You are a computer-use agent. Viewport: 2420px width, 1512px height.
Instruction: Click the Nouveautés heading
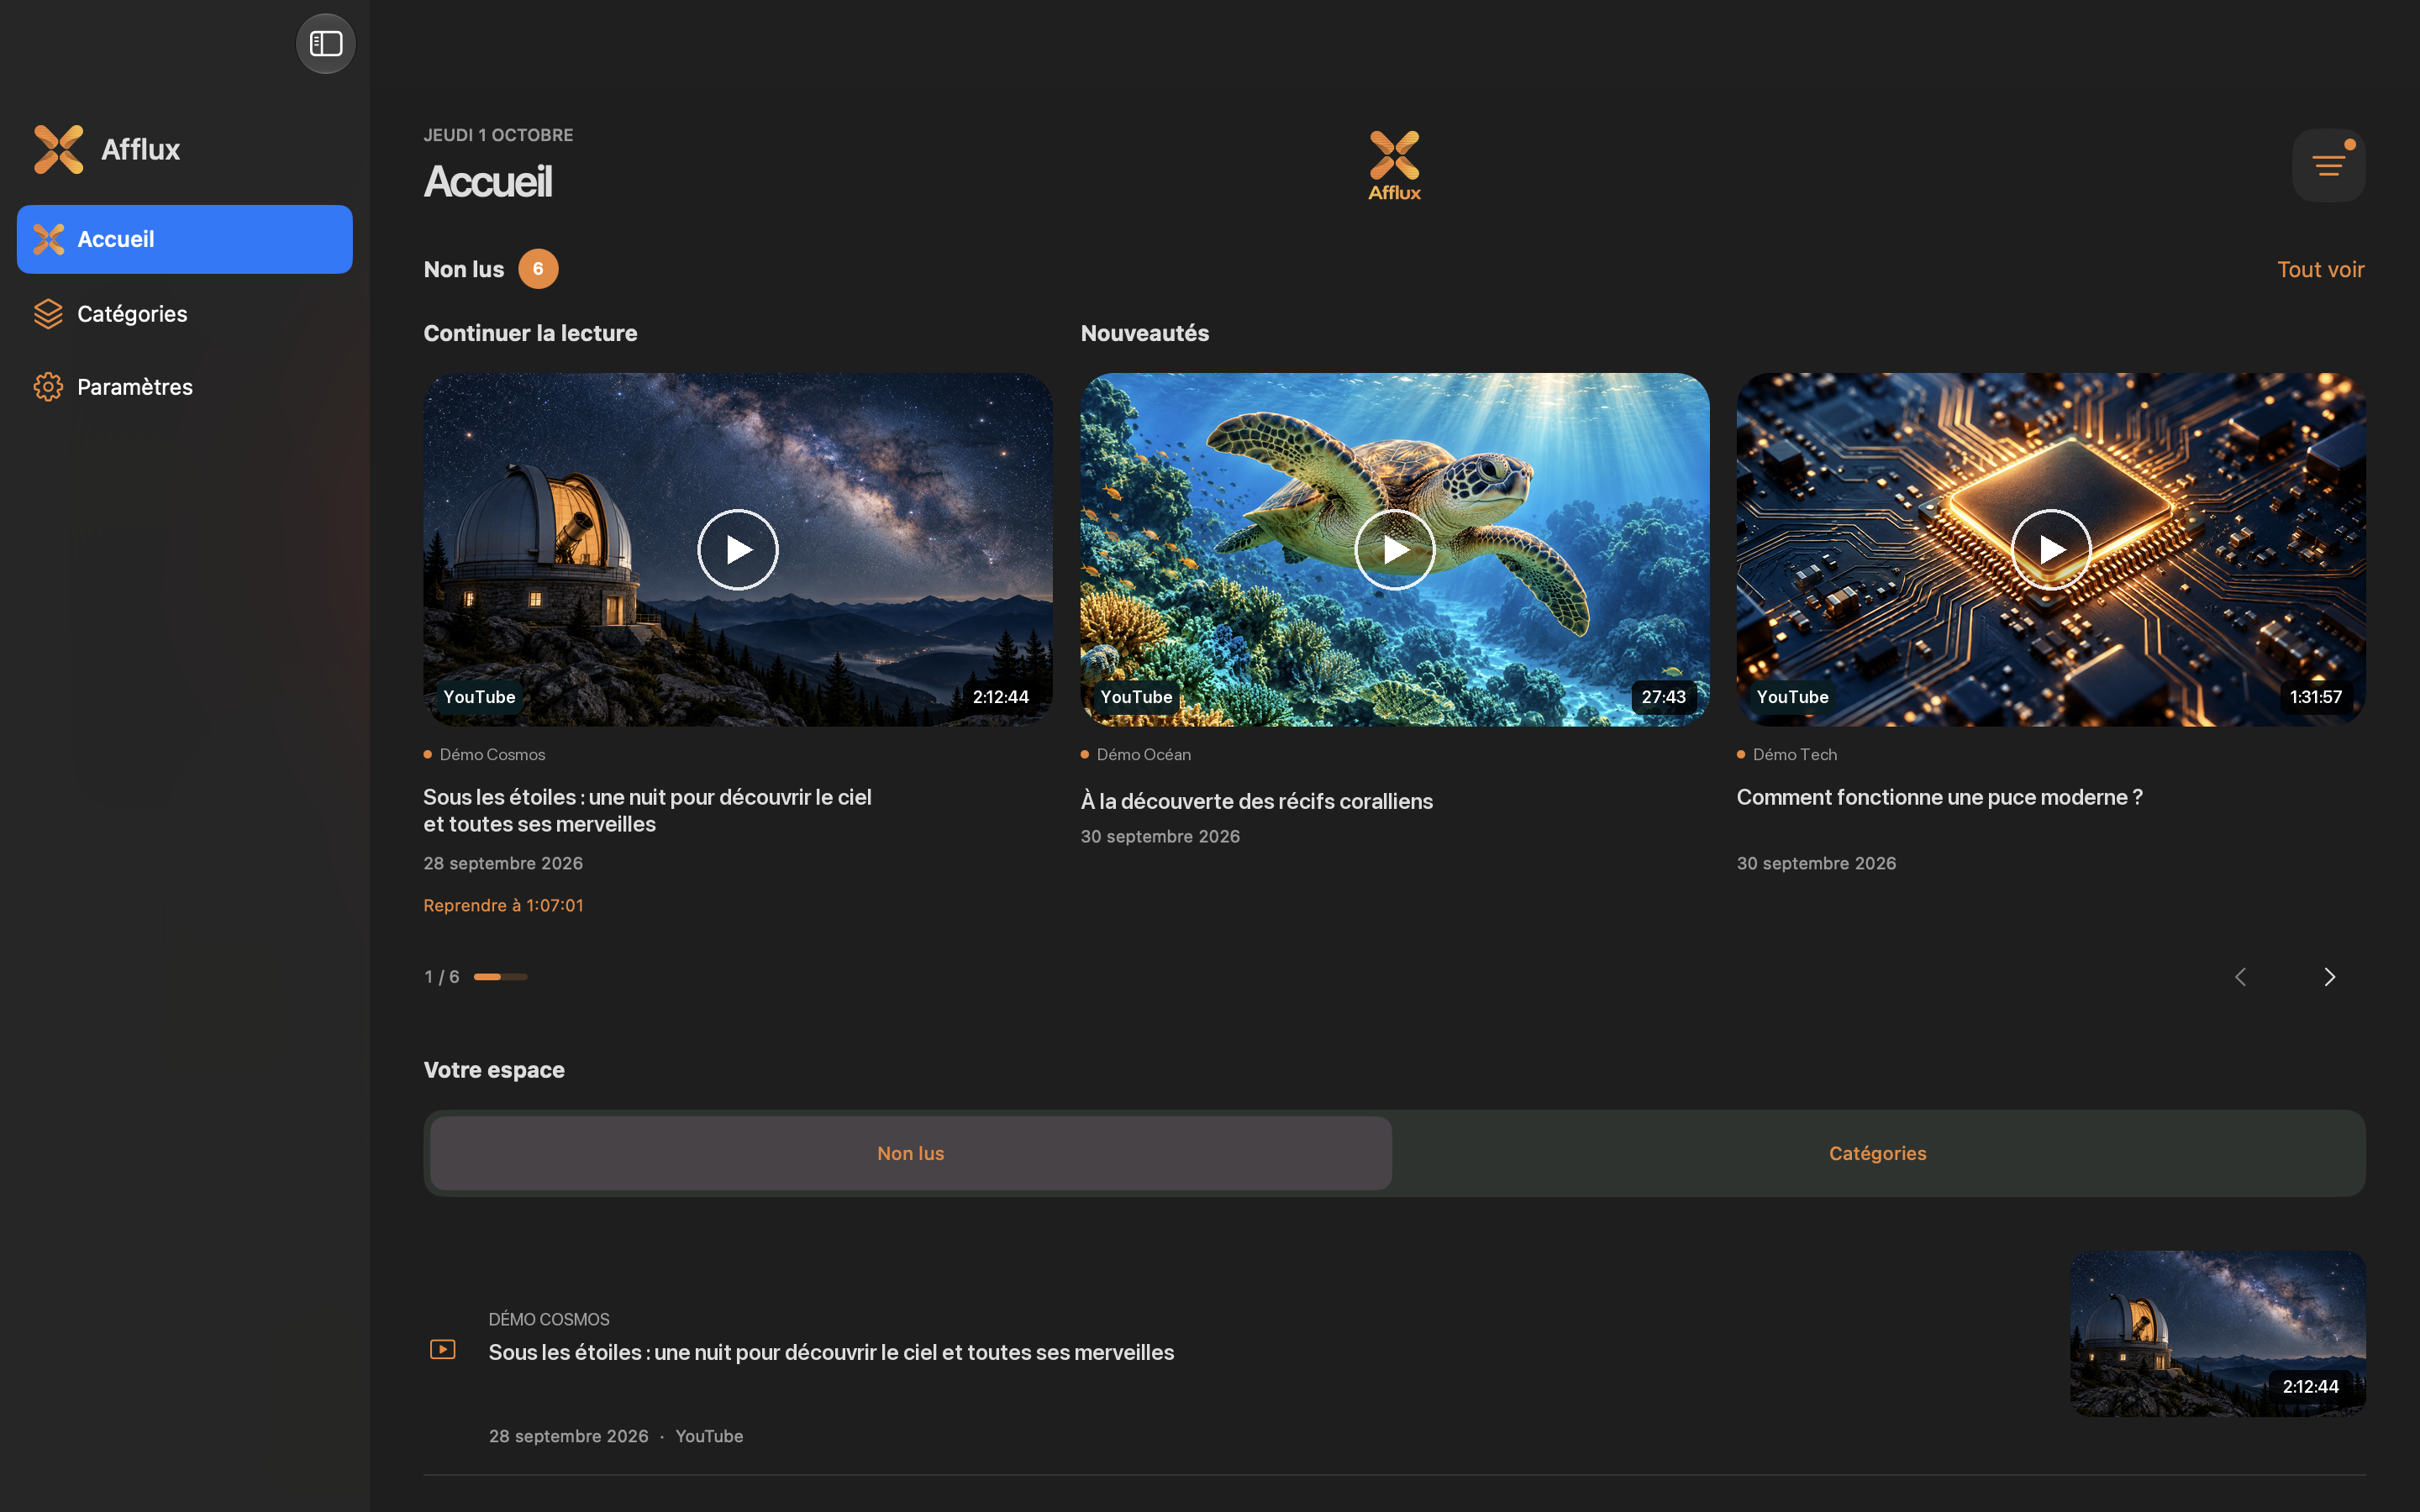coord(1144,333)
